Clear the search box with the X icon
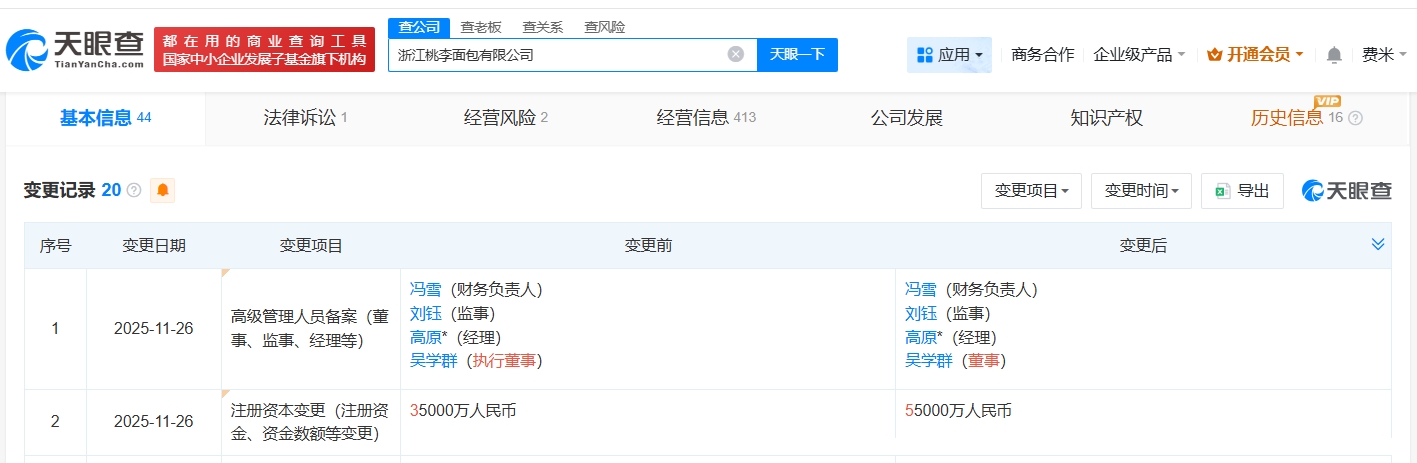 pyautogui.click(x=736, y=55)
